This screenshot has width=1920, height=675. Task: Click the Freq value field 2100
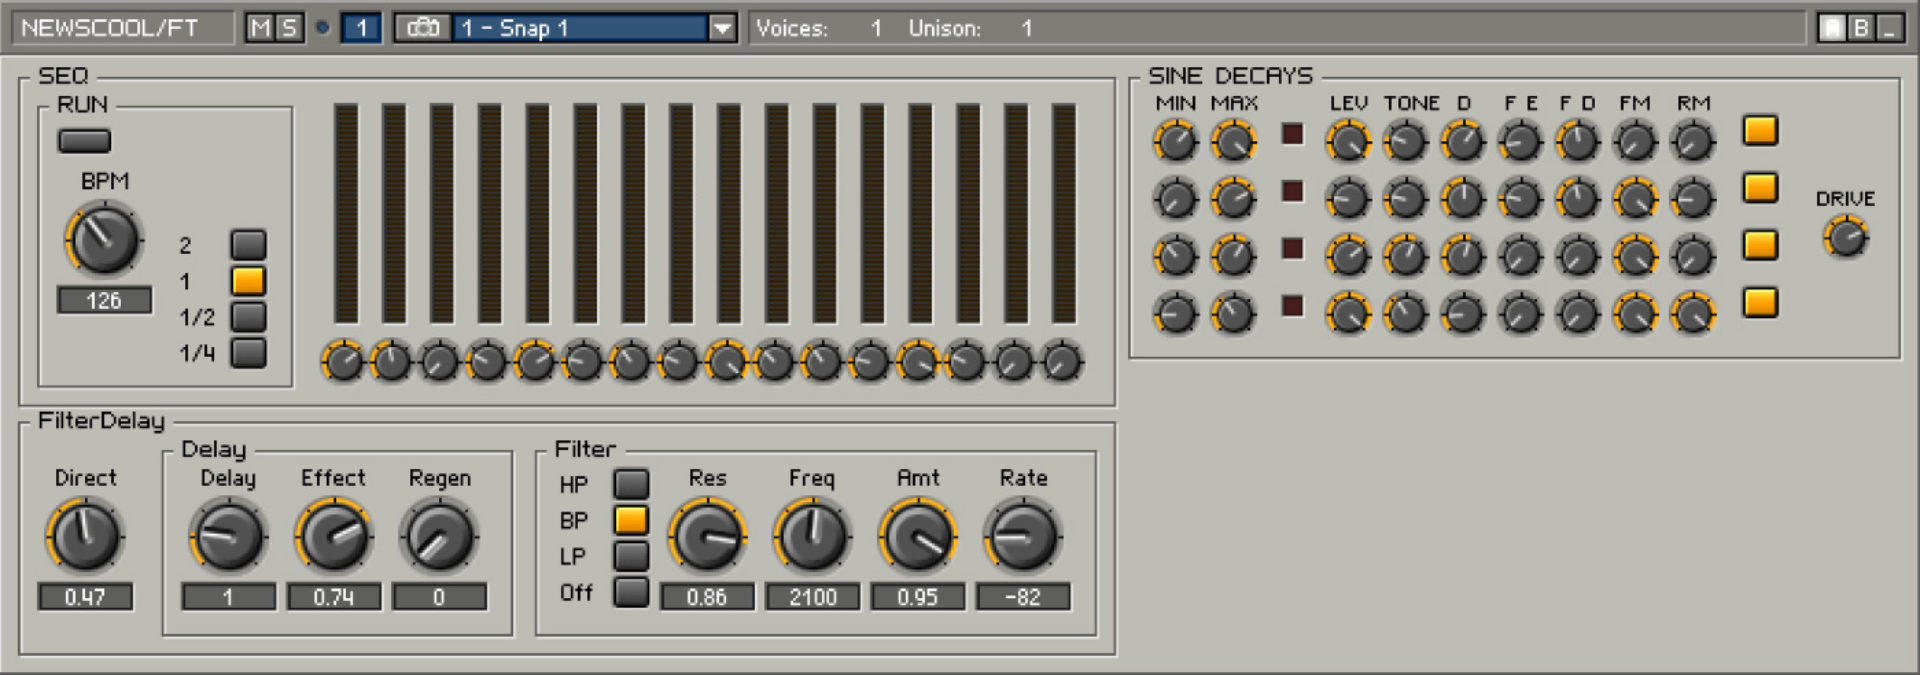(812, 597)
